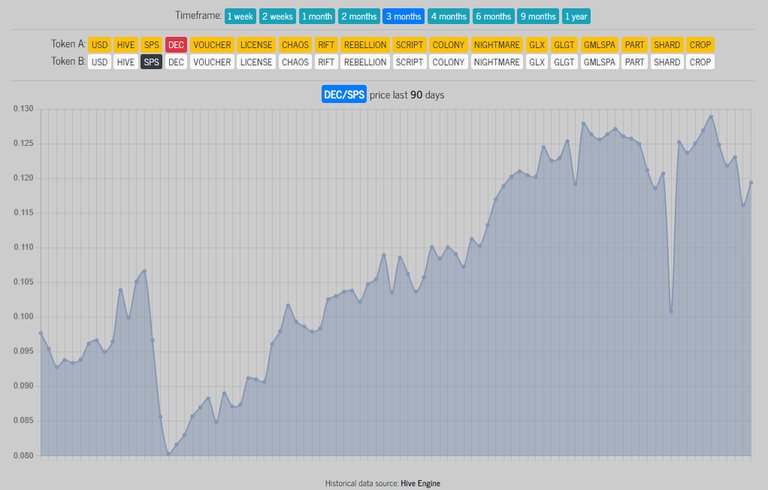The height and width of the screenshot is (490, 768).
Task: Click the DEC/SPS pair badge
Action: click(x=344, y=95)
